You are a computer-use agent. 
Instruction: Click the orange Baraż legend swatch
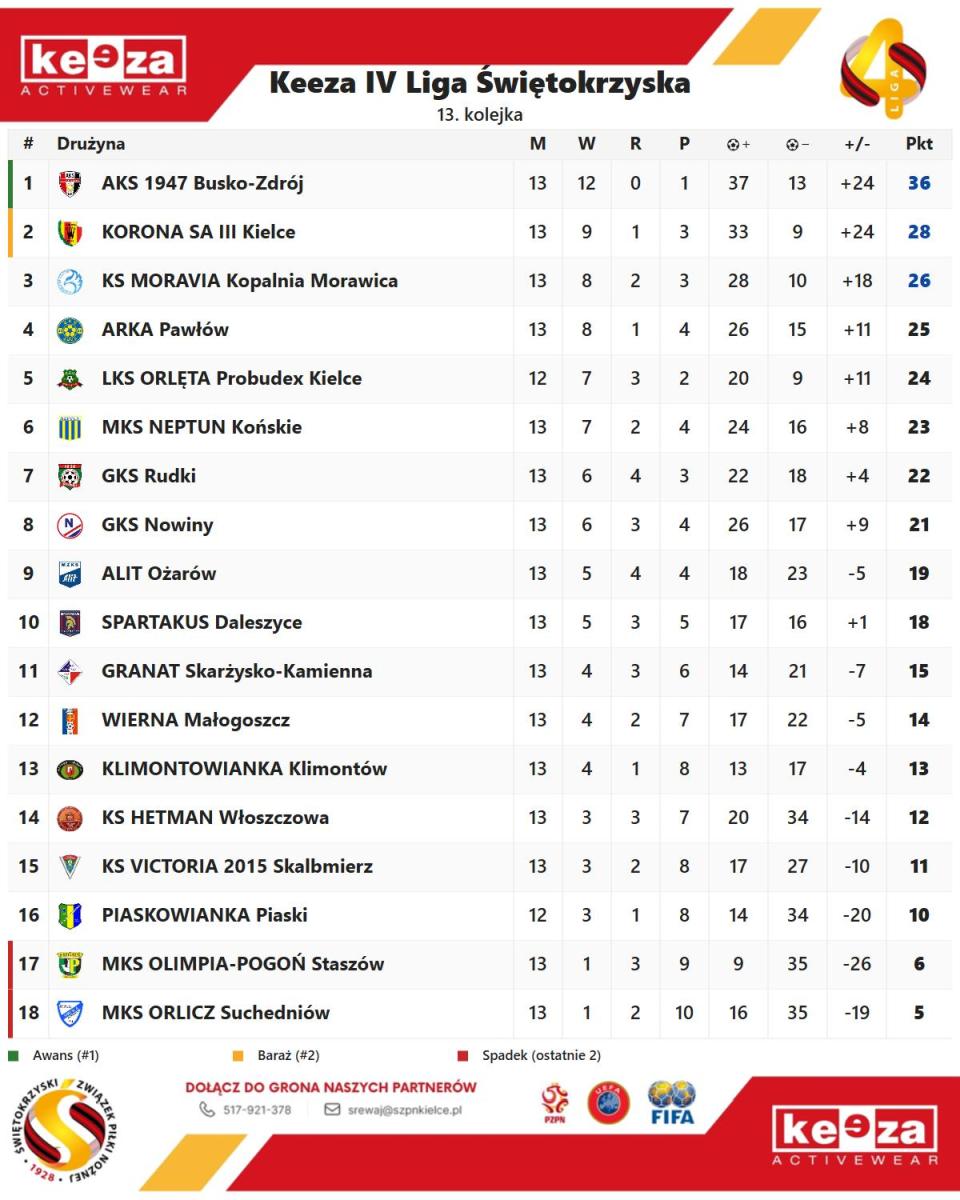point(237,1055)
